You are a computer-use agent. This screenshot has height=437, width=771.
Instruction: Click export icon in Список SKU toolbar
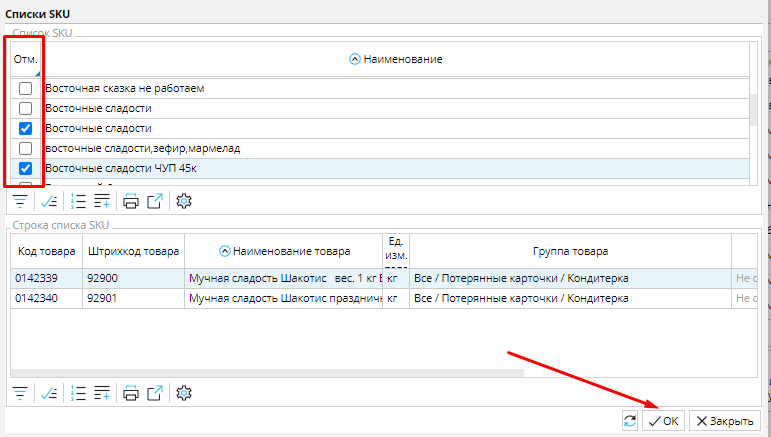[x=155, y=201]
